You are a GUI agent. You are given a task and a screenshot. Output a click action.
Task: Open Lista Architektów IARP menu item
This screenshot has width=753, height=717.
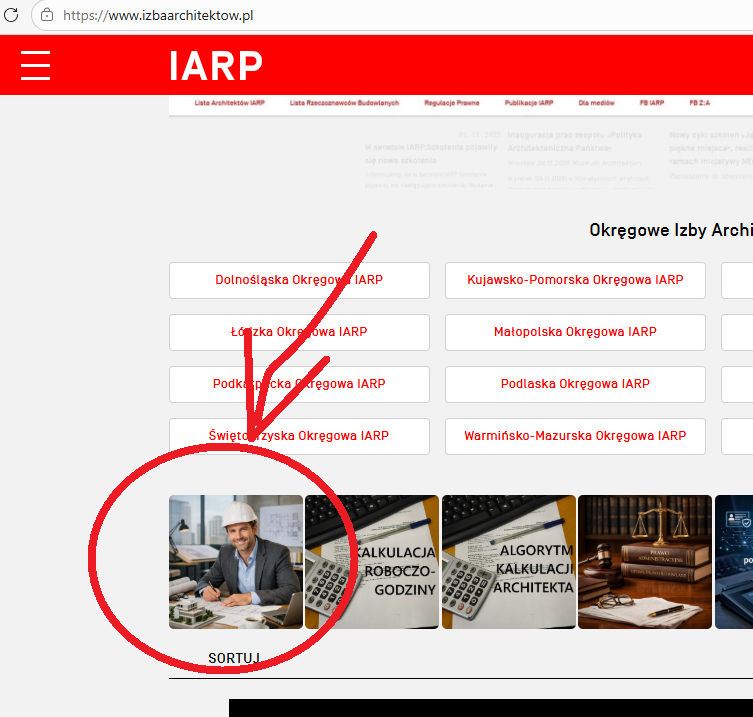click(x=229, y=103)
